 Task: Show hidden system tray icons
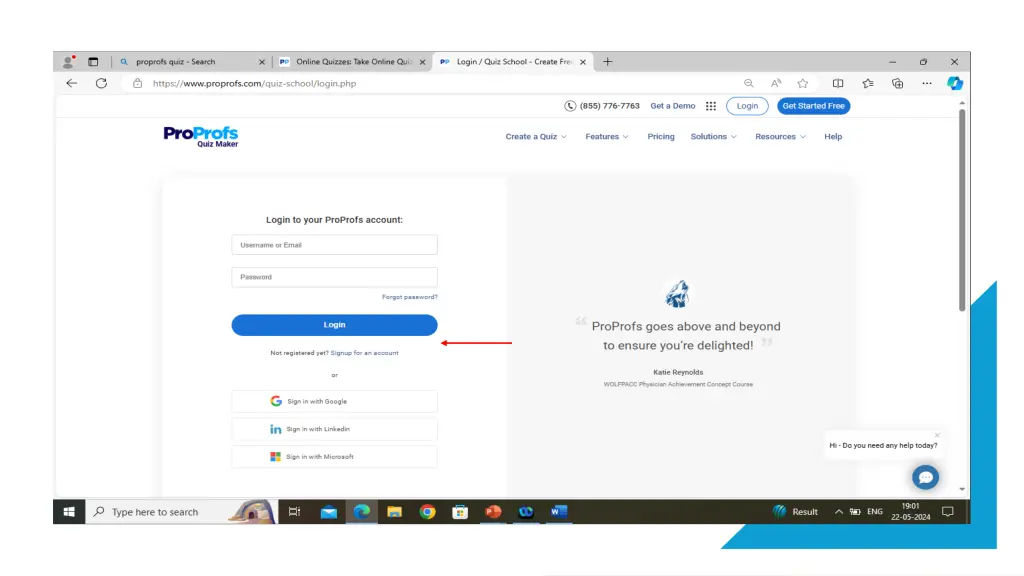839,512
